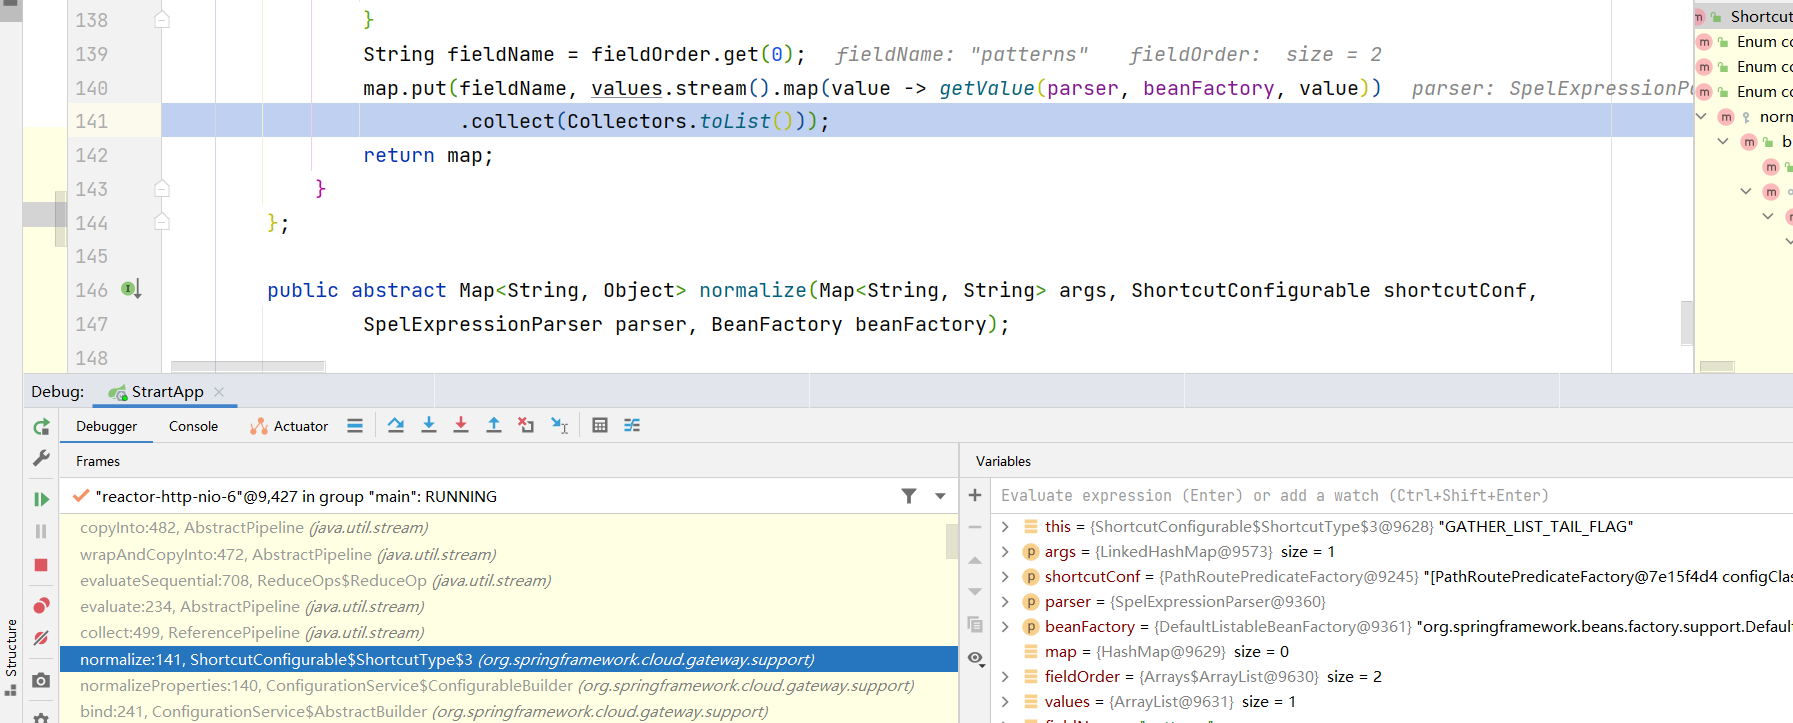Open the Actuator tab
The width and height of the screenshot is (1793, 723).
coord(289,426)
